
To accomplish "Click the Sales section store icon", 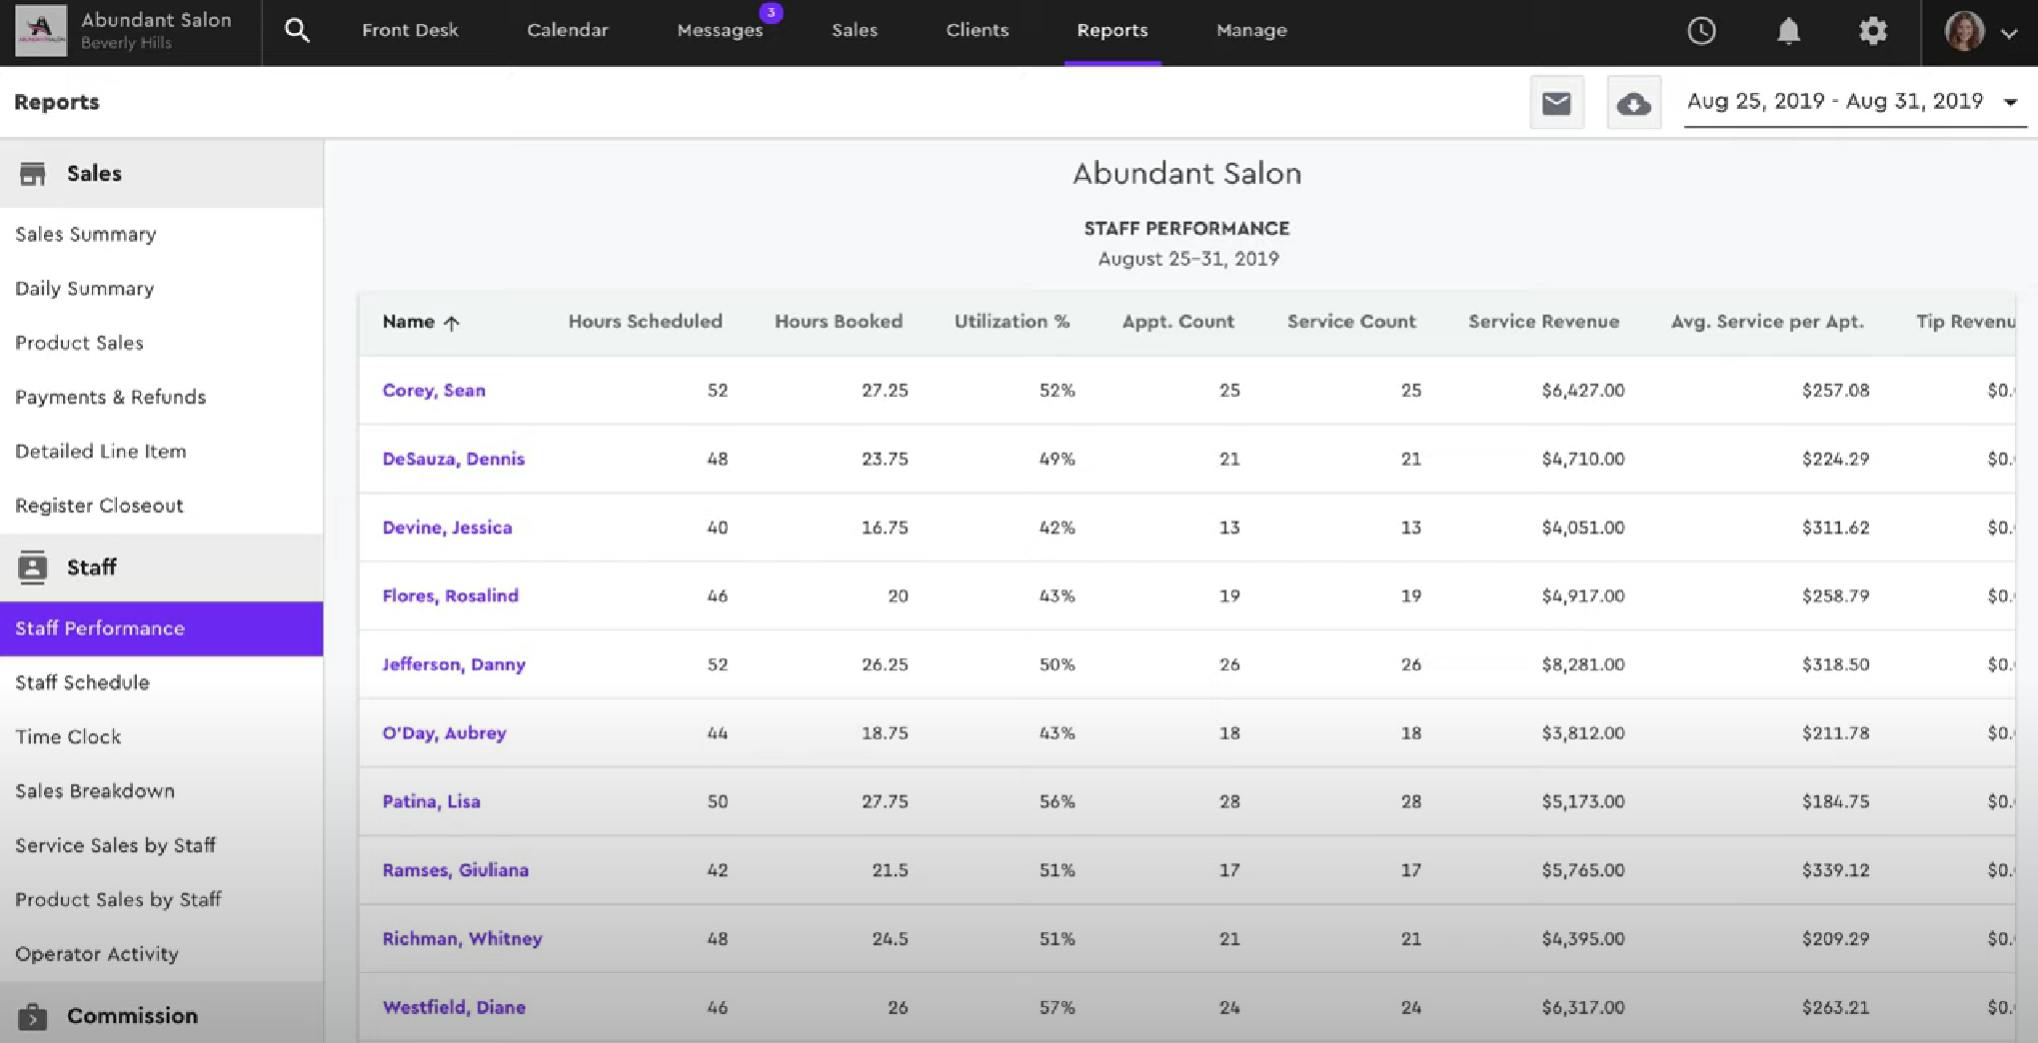I will click(x=33, y=174).
